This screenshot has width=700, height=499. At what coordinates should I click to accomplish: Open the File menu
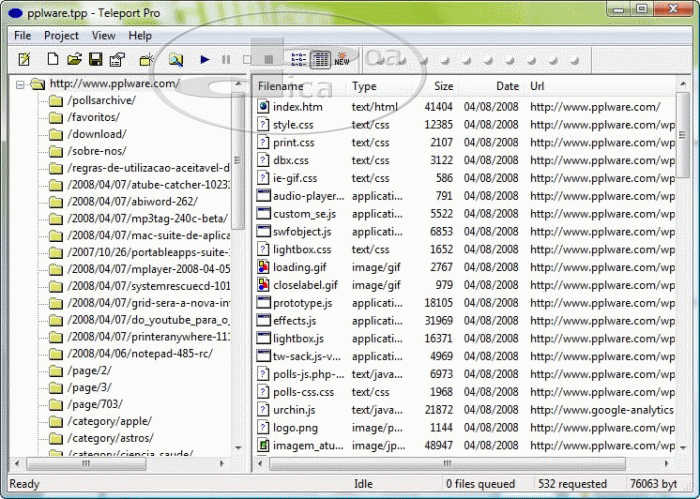click(x=22, y=35)
